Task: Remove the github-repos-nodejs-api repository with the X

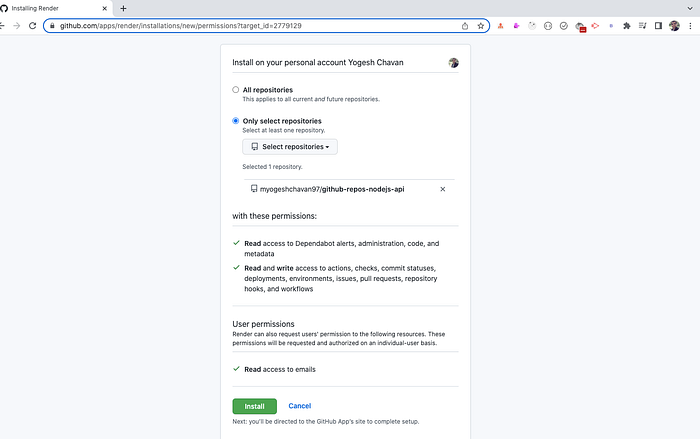Action: [x=442, y=189]
